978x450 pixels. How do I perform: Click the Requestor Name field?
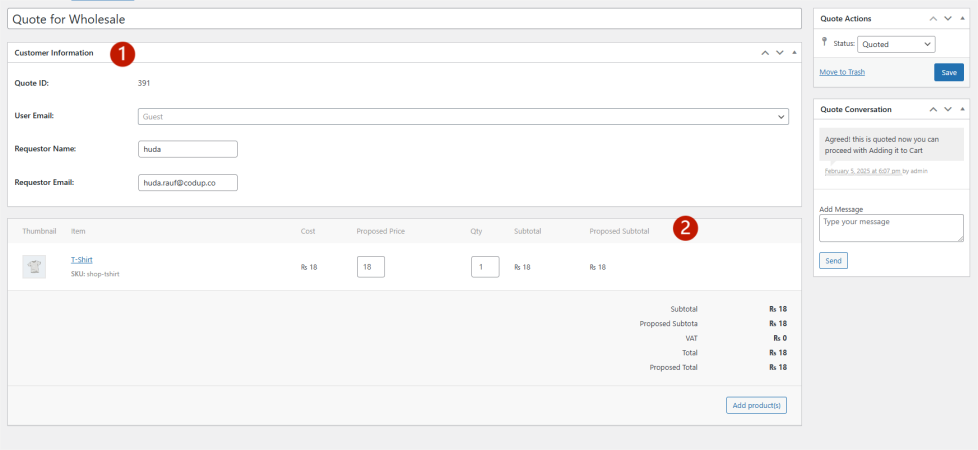tap(188, 149)
